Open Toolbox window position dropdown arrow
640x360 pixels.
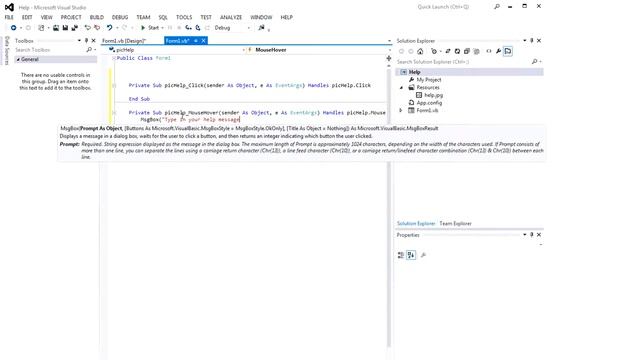tap(79, 41)
